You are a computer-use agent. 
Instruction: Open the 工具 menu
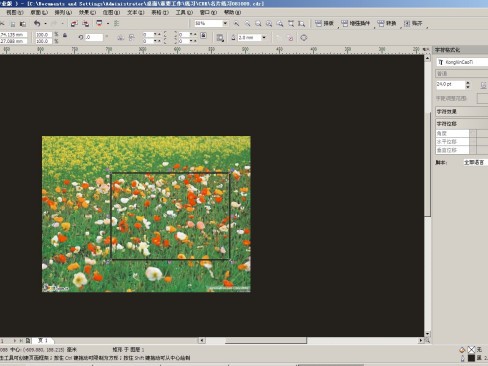tap(184, 12)
